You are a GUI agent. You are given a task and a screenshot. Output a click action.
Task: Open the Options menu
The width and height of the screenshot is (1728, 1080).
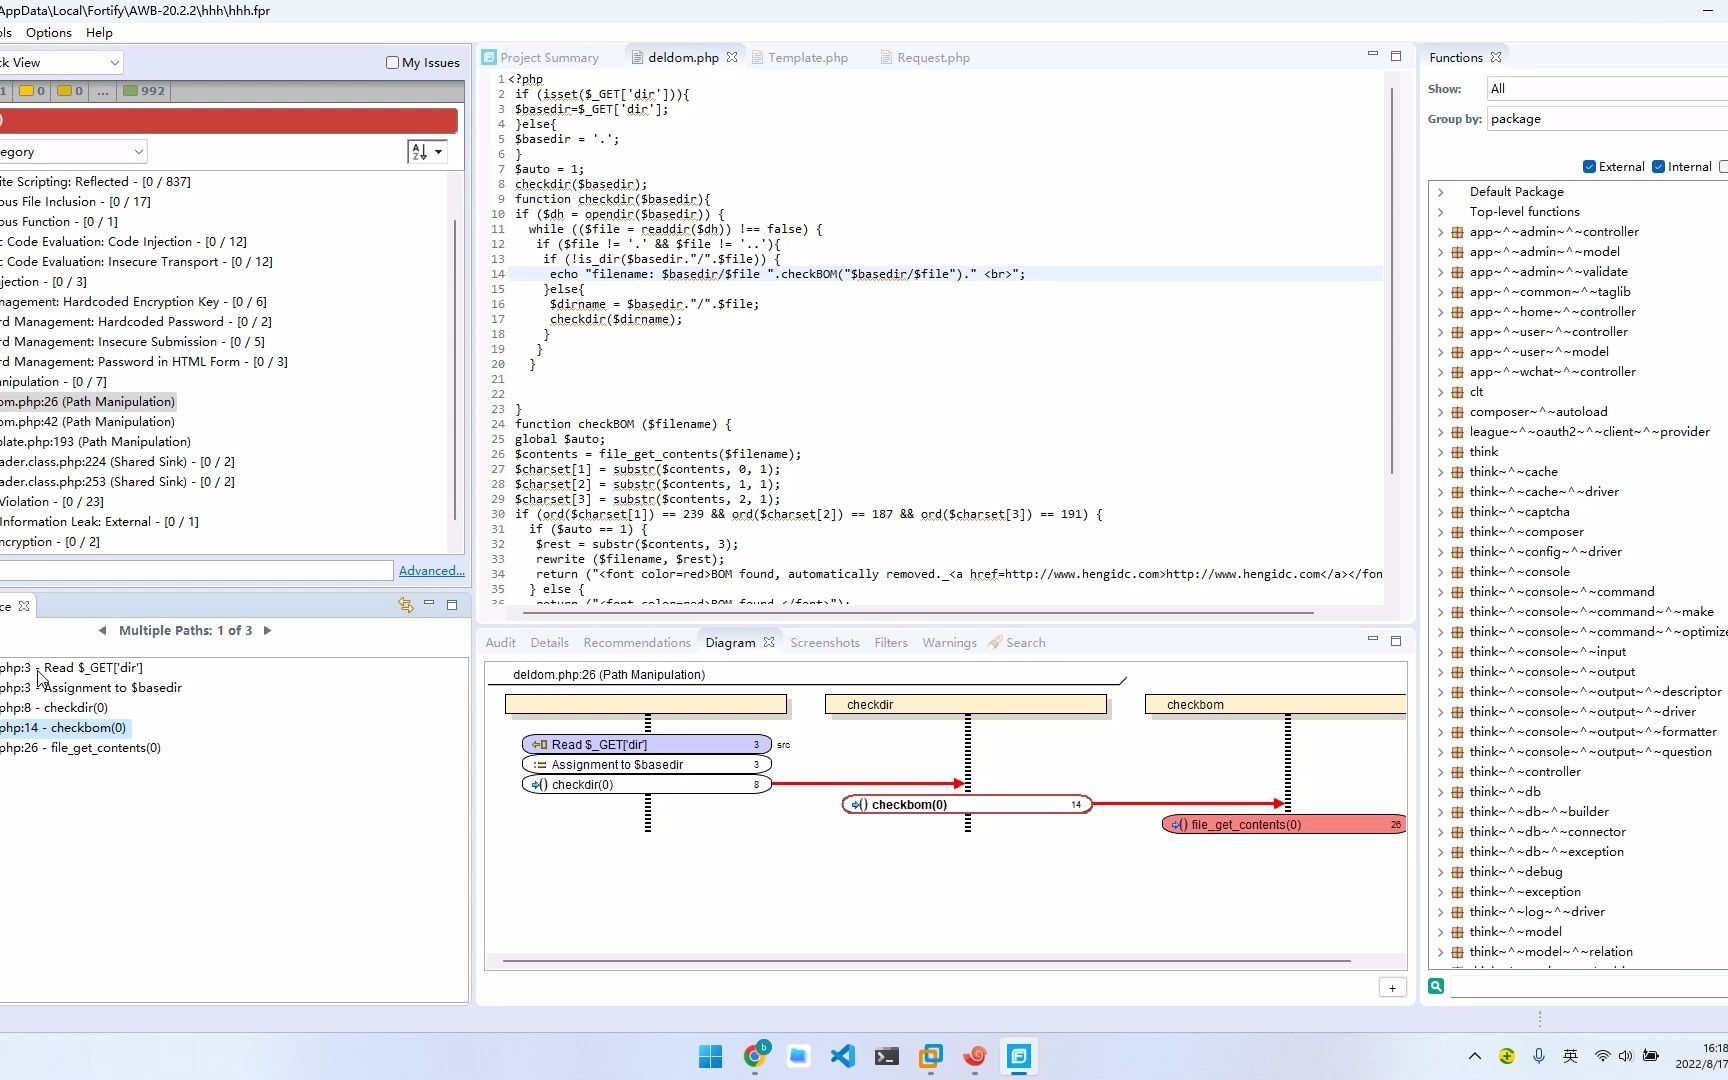pyautogui.click(x=48, y=33)
